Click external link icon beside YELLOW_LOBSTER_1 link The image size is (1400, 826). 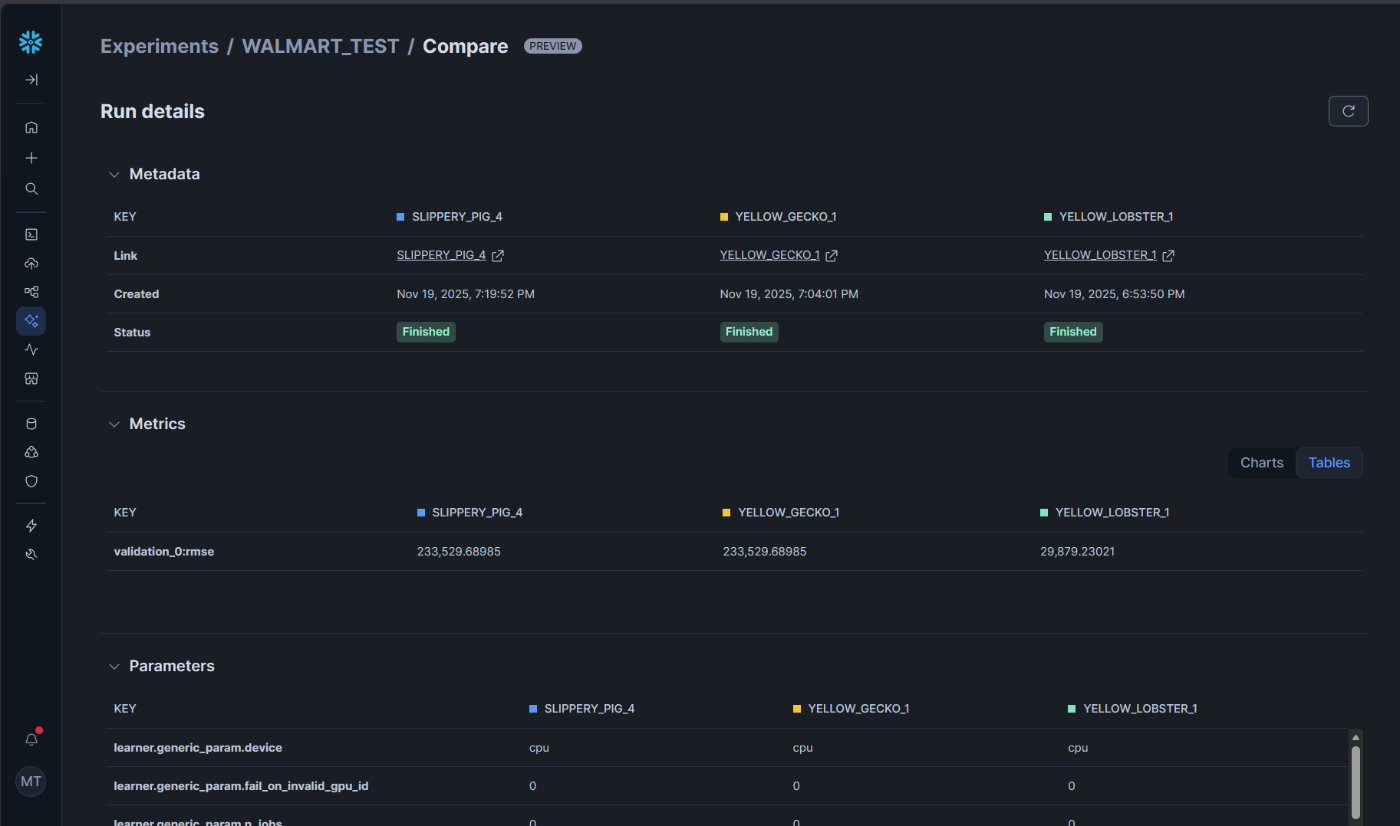[1168, 256]
